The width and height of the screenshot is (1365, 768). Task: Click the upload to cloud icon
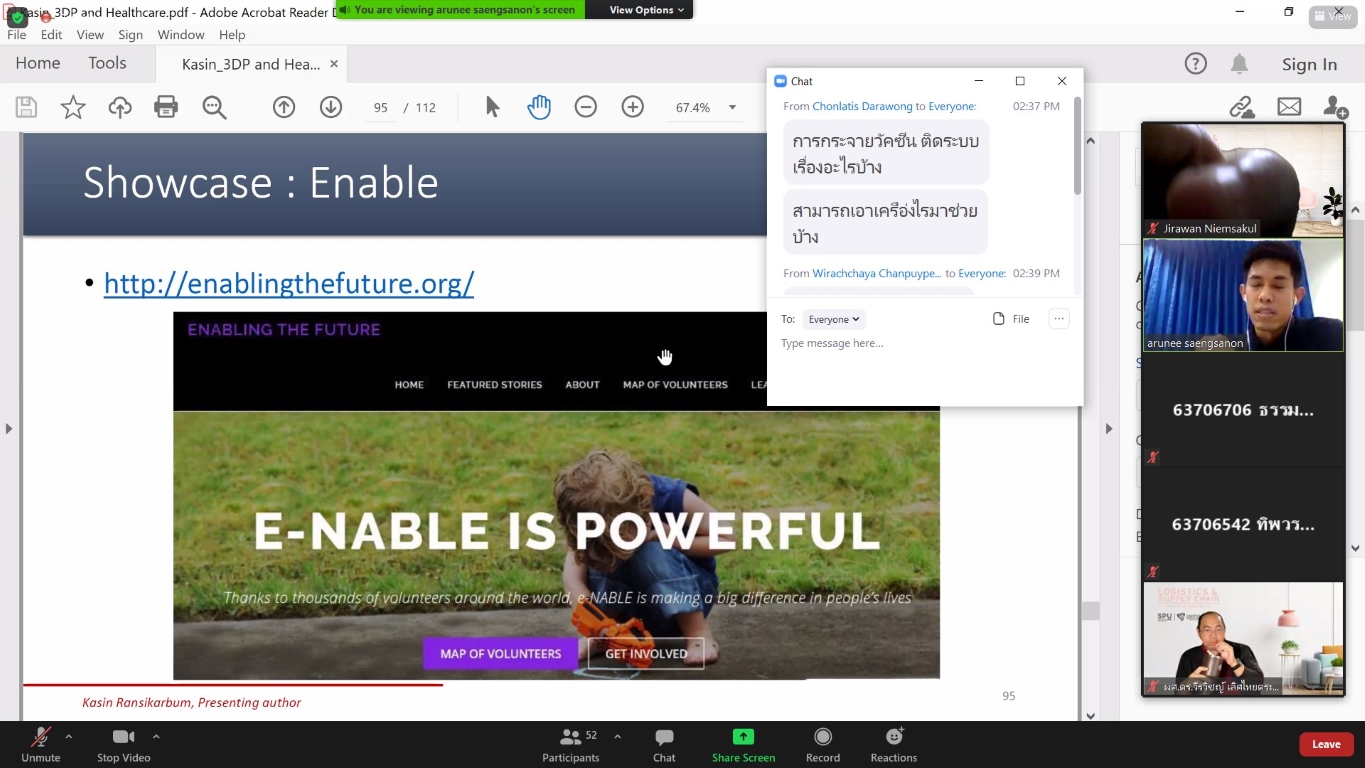click(x=120, y=107)
